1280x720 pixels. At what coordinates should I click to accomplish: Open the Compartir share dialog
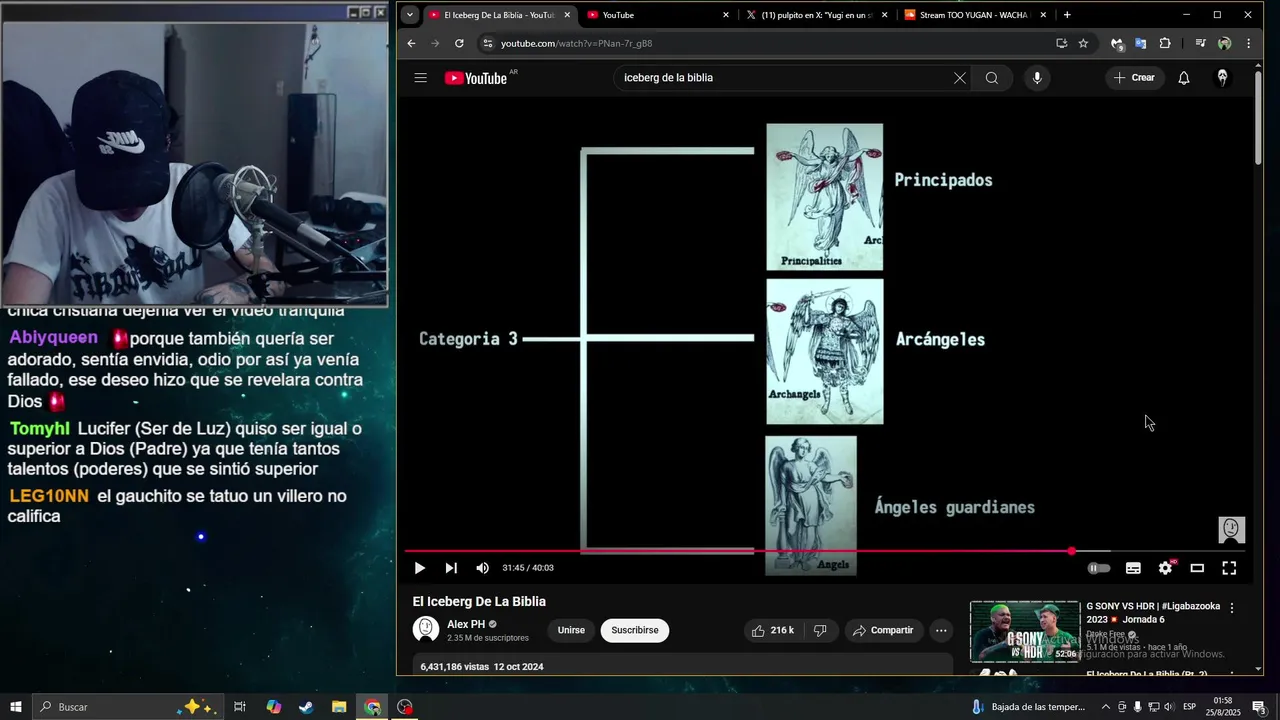click(x=882, y=631)
